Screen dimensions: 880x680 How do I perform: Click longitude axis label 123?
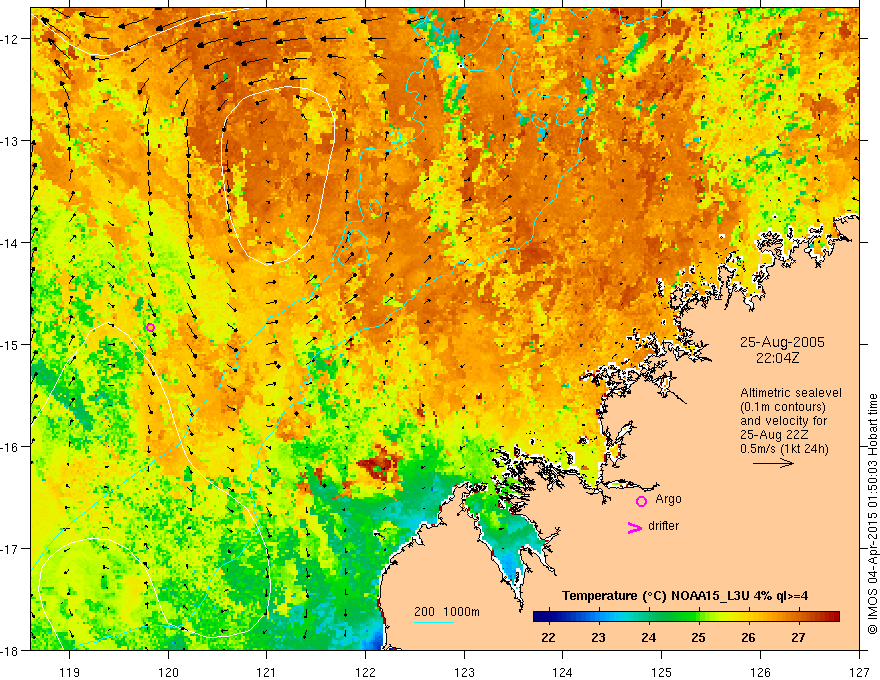pos(464,672)
